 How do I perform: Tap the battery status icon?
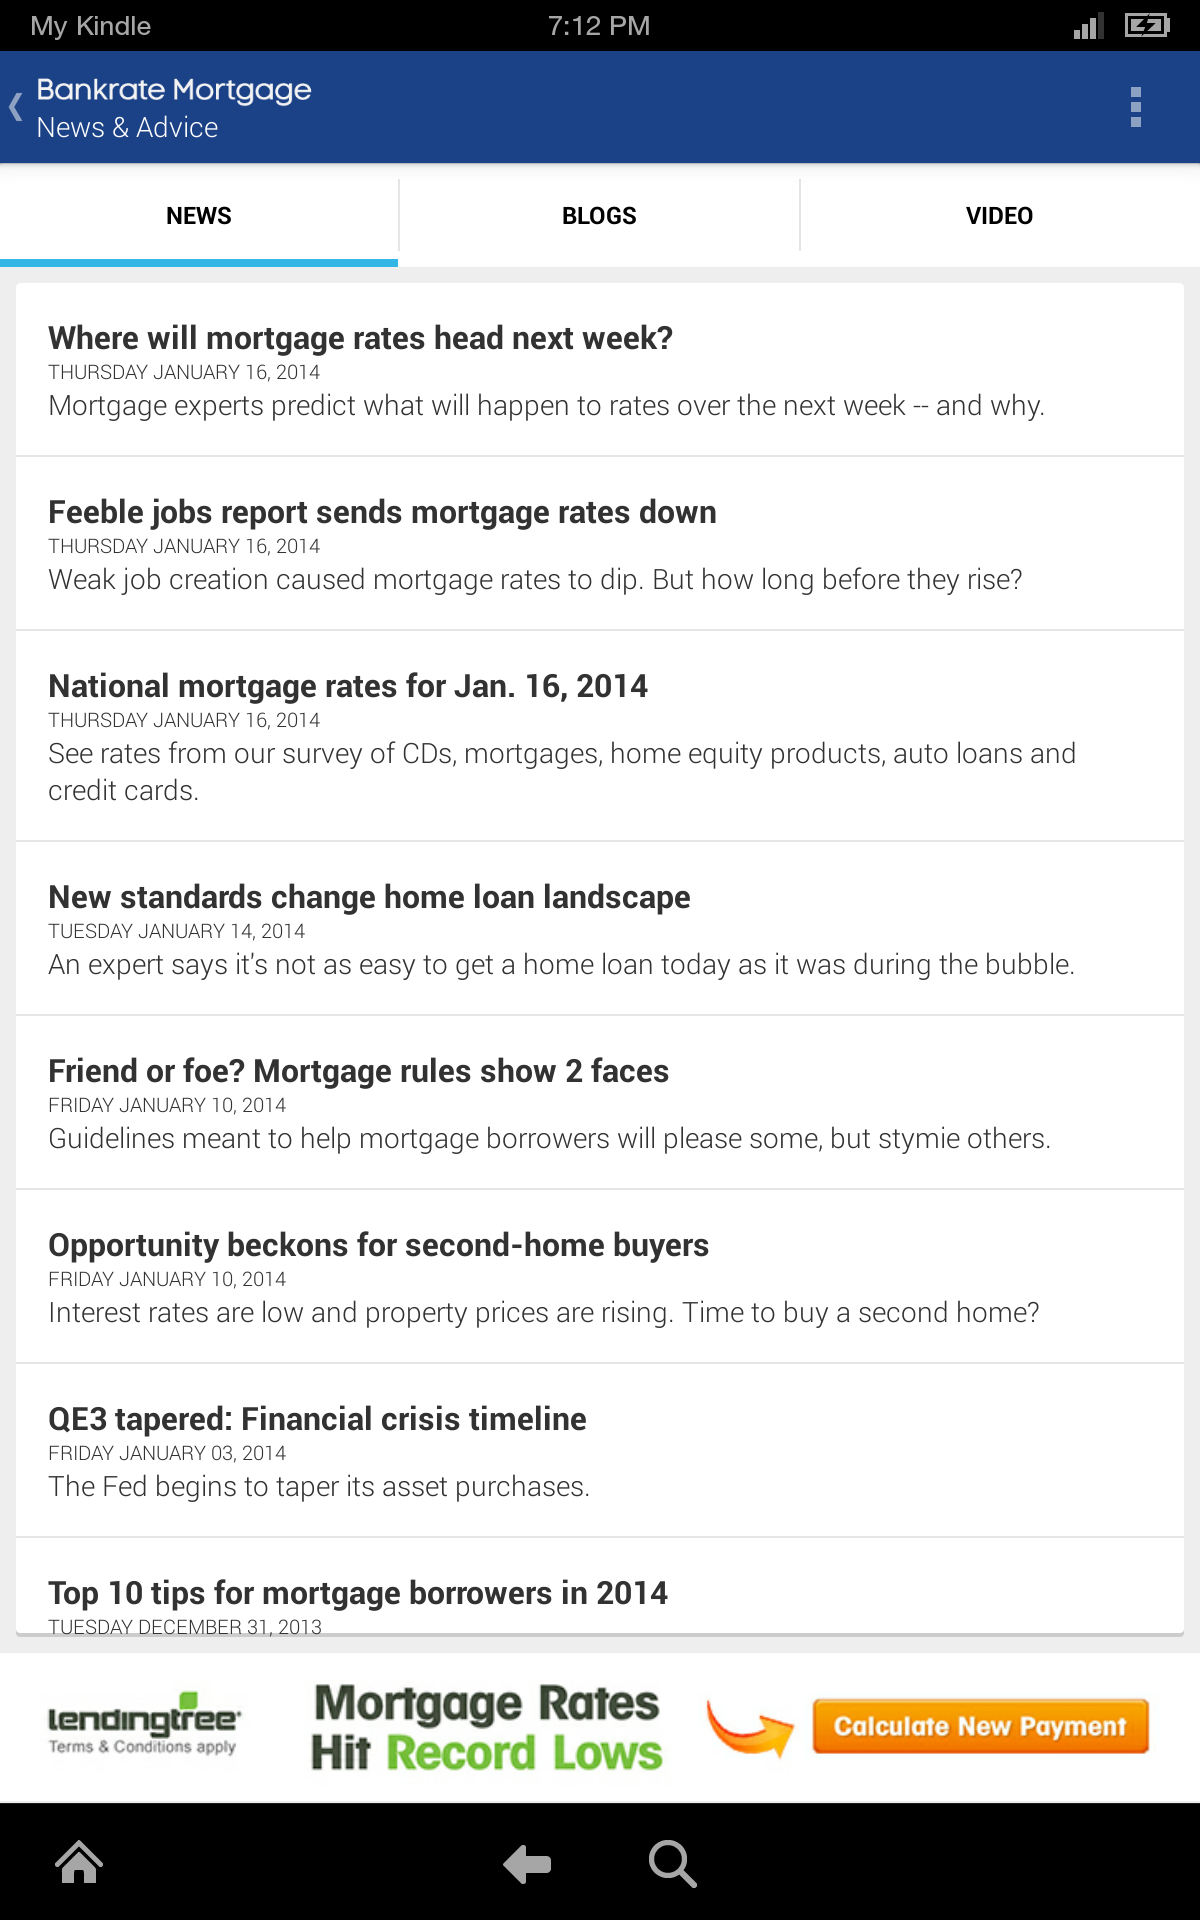click(1146, 25)
